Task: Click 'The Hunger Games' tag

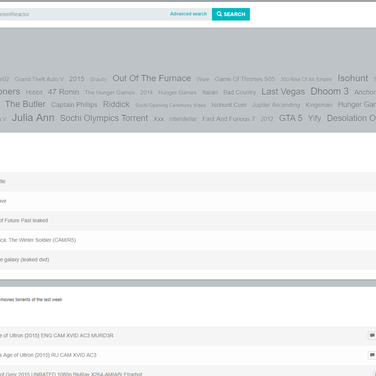Action: [x=110, y=92]
